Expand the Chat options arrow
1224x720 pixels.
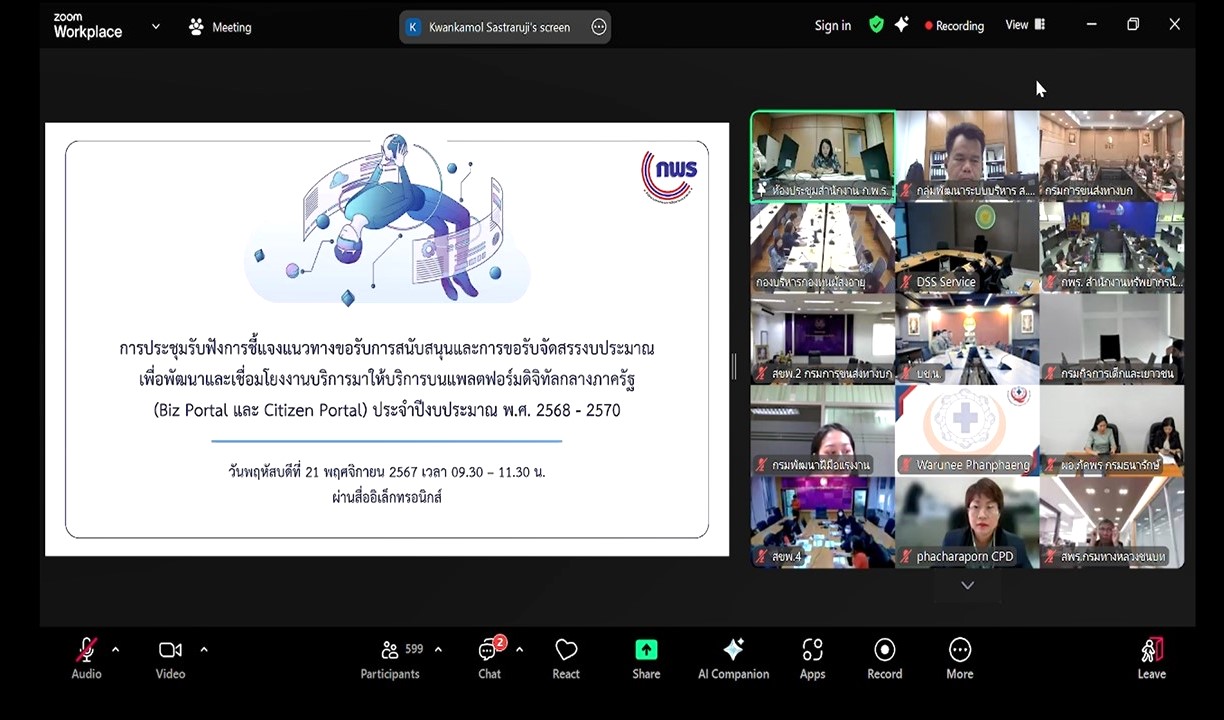tap(519, 650)
